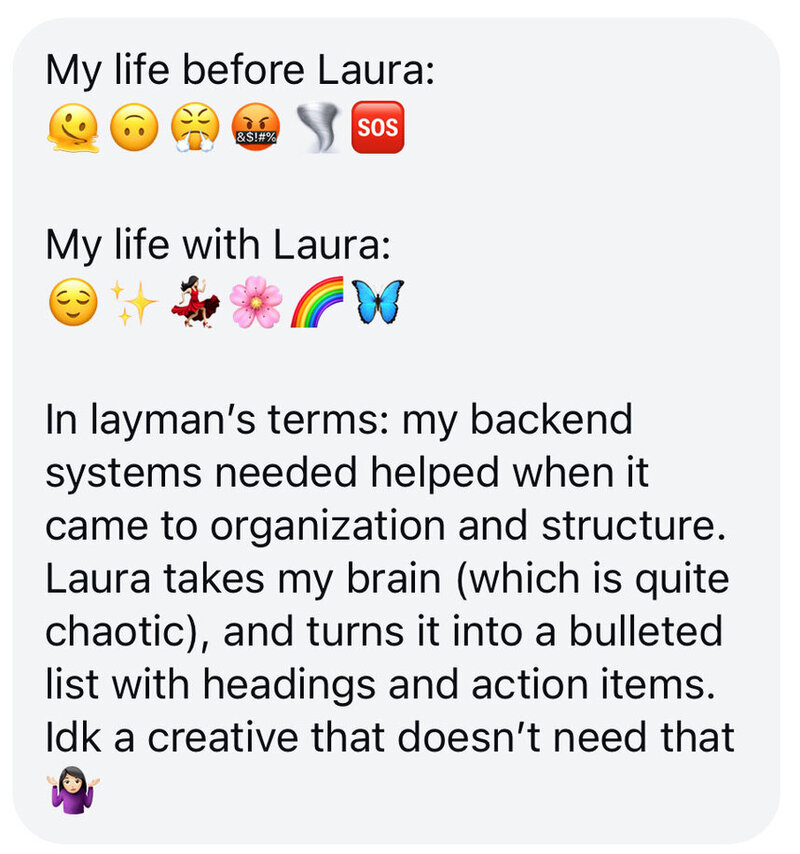Select the tornado emoji
The image size is (800, 854).
pyautogui.click(x=318, y=128)
